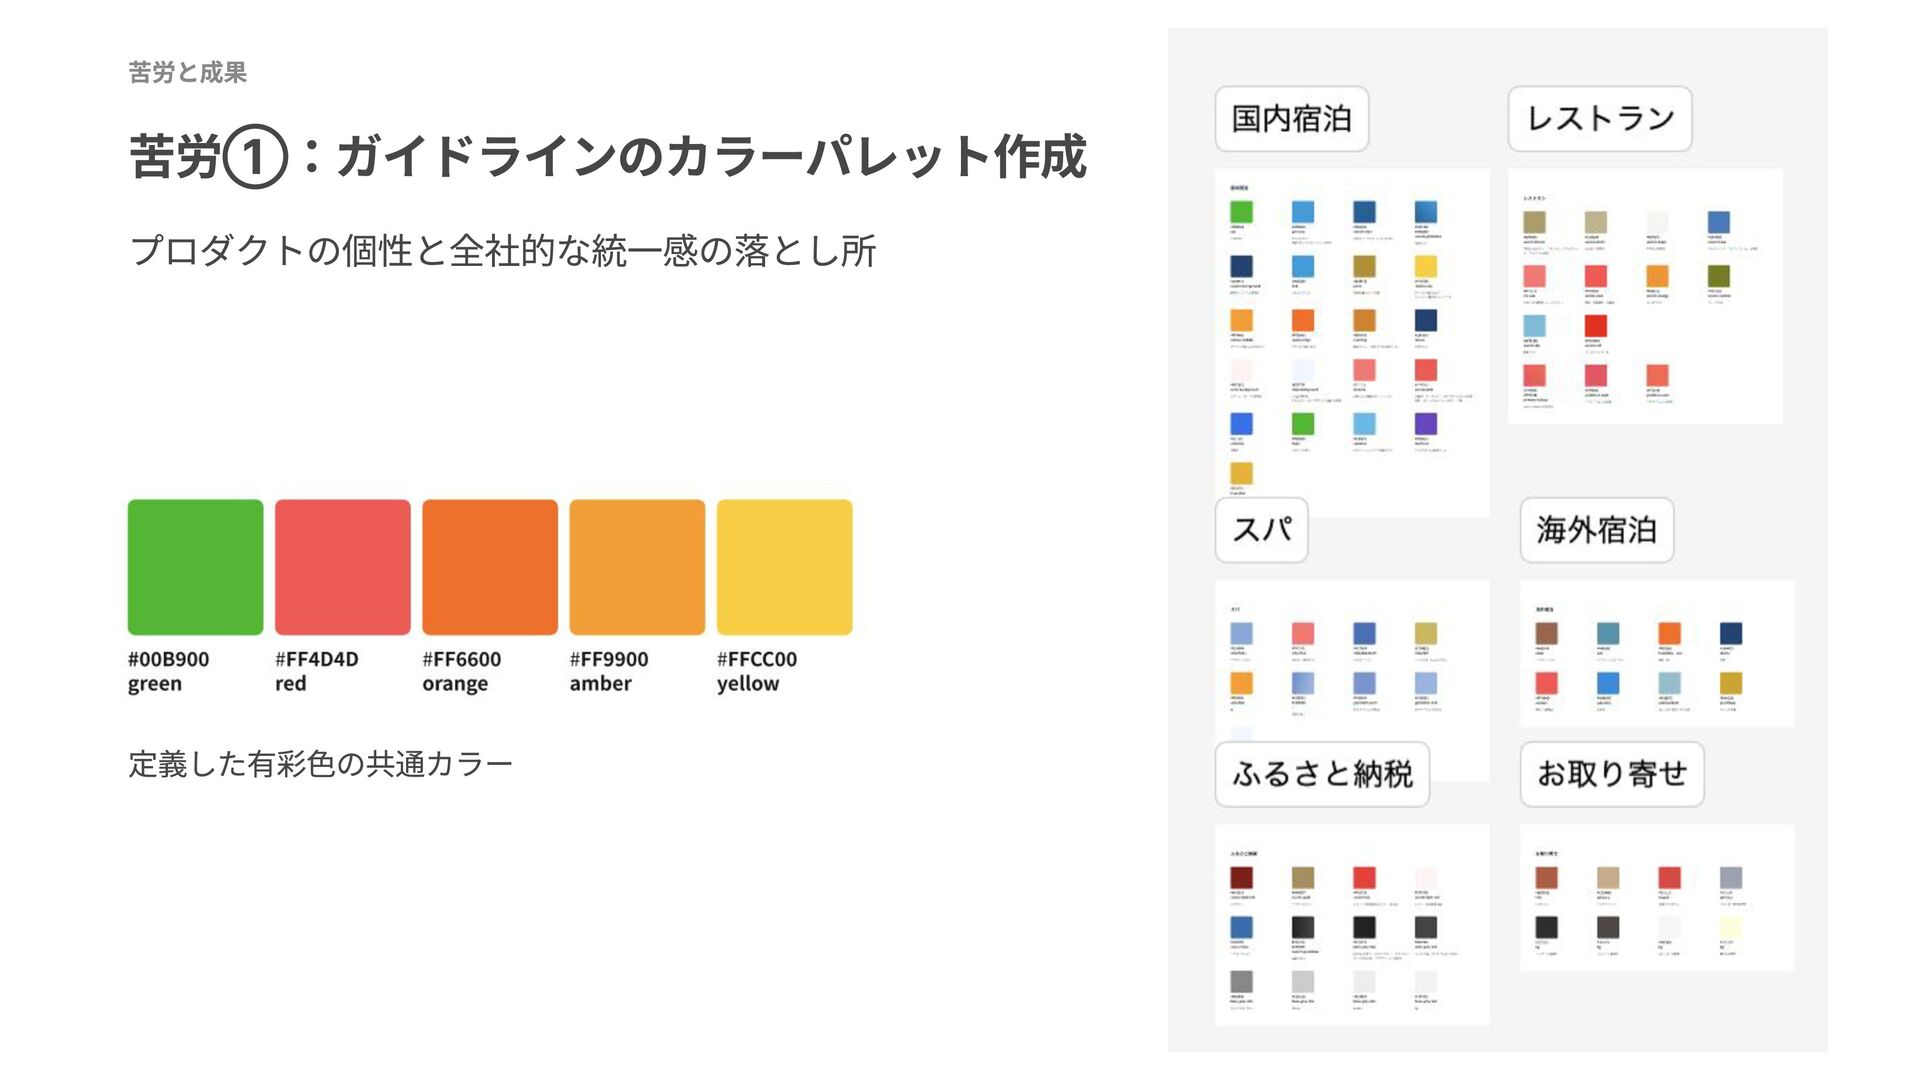Open the 海外宿泊 palette thumbnail

pos(1657,653)
